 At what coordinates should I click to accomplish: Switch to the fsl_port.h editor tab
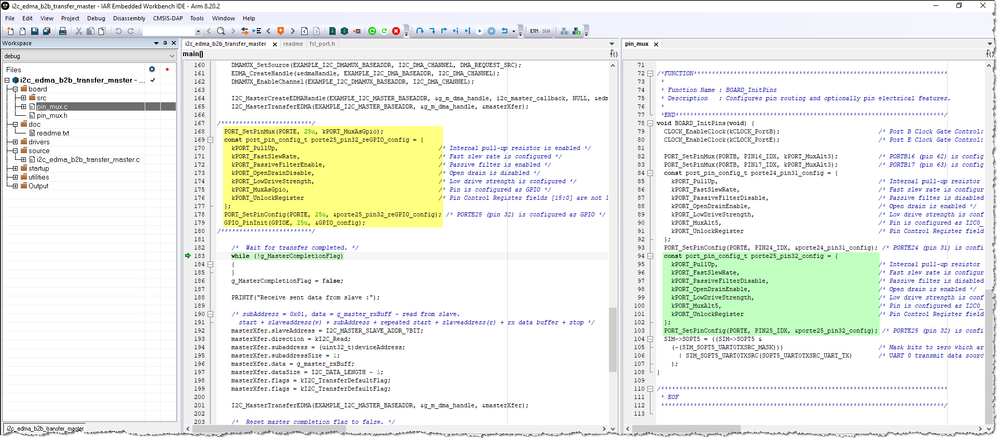(x=324, y=44)
